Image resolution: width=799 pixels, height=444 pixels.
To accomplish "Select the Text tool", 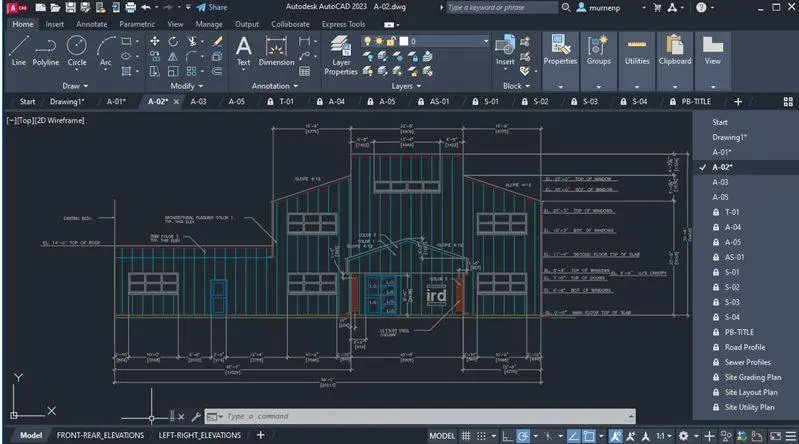I will tap(244, 51).
